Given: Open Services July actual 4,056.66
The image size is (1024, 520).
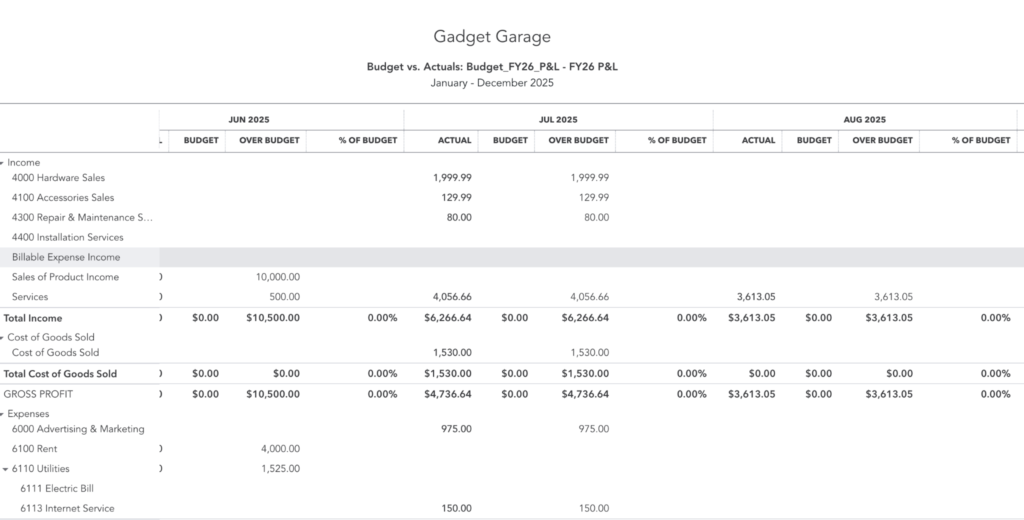Looking at the screenshot, I should [x=452, y=297].
